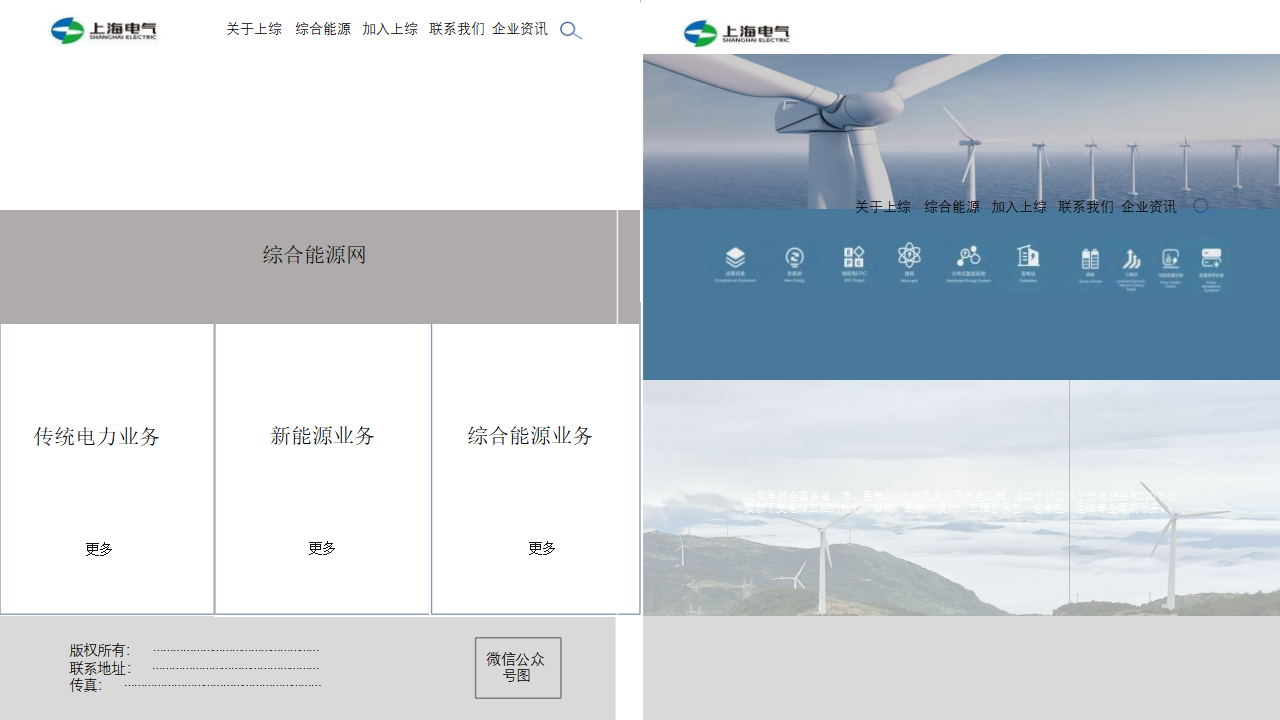
Task: Click 联系我们 in the banner navigation
Action: pos(1086,207)
